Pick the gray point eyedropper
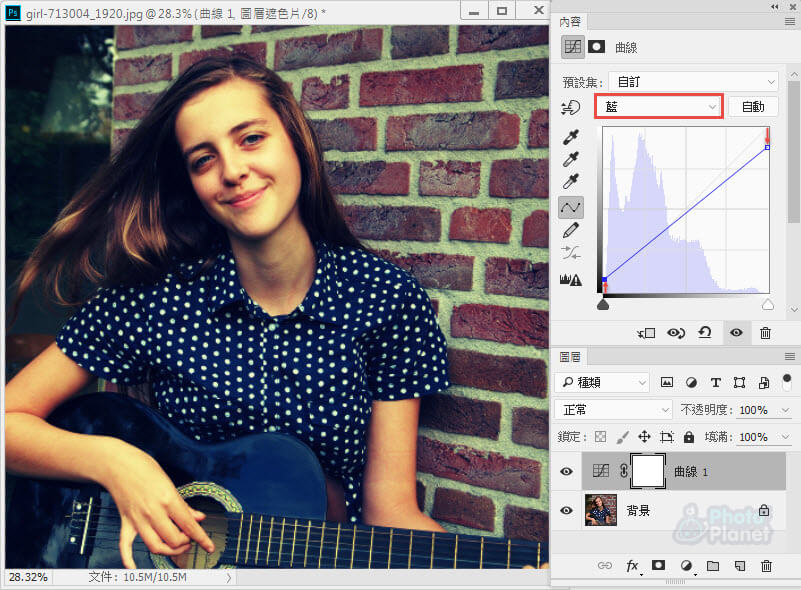Image resolution: width=801 pixels, height=590 pixels. pyautogui.click(x=571, y=159)
